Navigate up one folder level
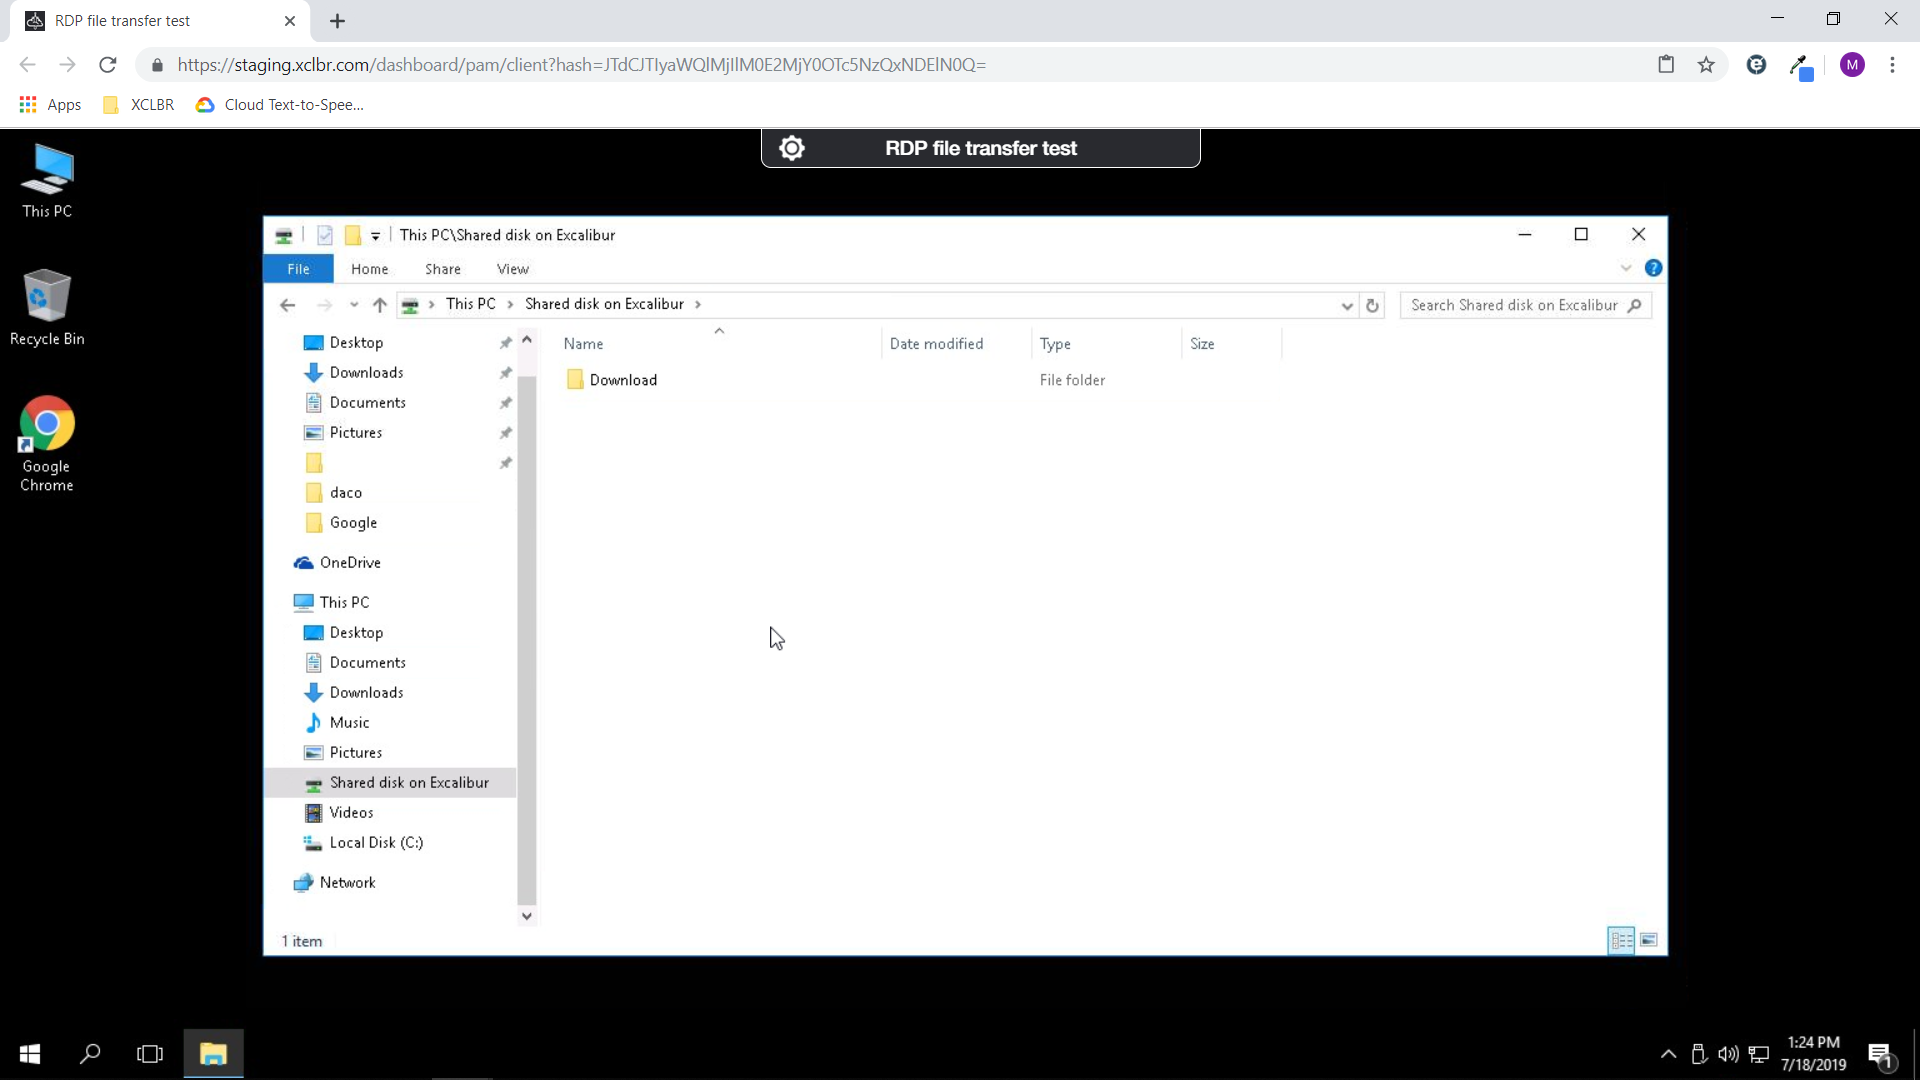The width and height of the screenshot is (1920, 1080). [x=379, y=305]
